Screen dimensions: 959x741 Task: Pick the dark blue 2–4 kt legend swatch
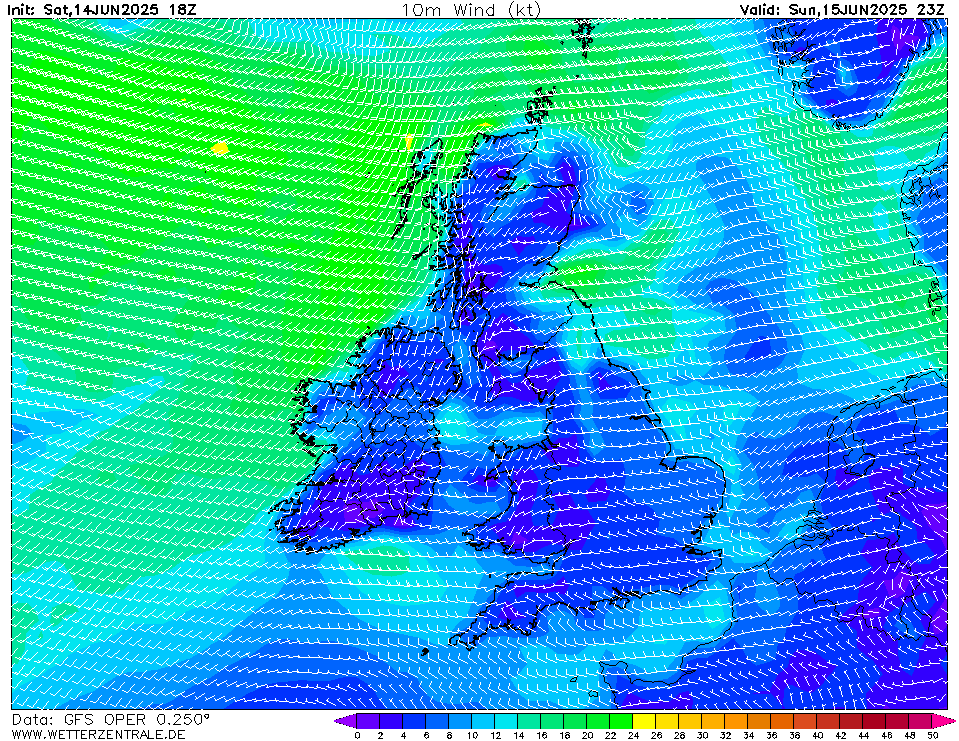click(x=391, y=721)
